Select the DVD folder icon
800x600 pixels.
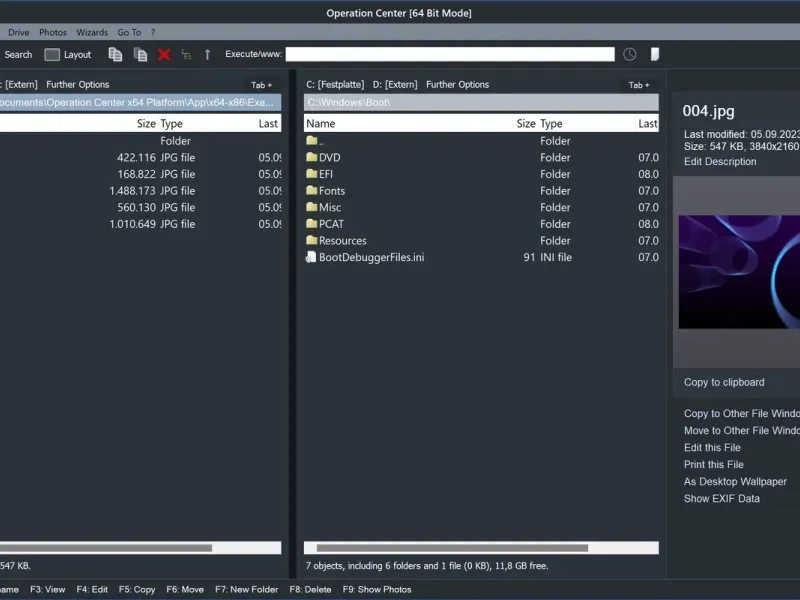[312, 157]
